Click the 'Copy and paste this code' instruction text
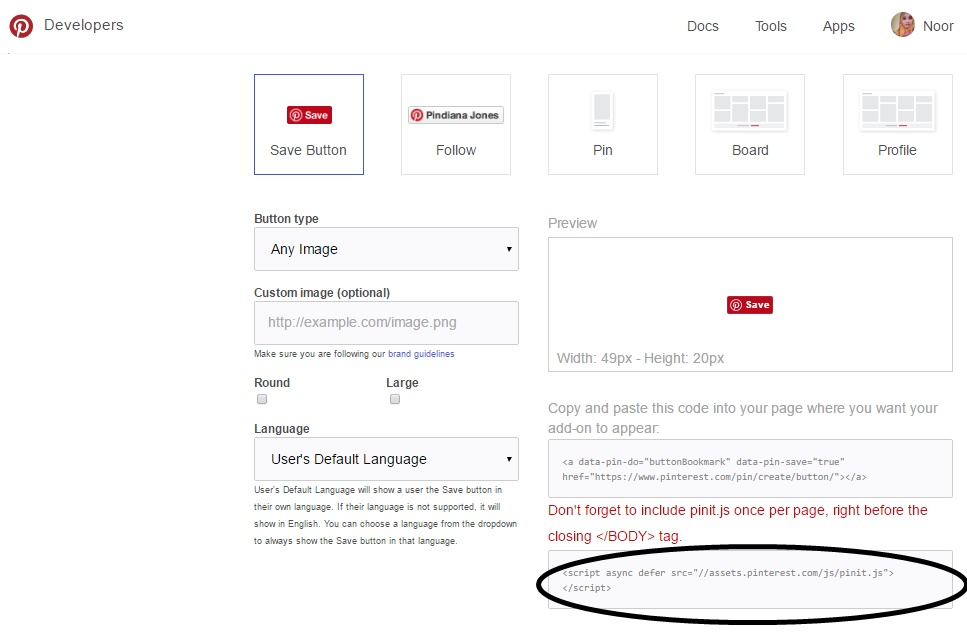The width and height of the screenshot is (967, 635). pos(743,418)
